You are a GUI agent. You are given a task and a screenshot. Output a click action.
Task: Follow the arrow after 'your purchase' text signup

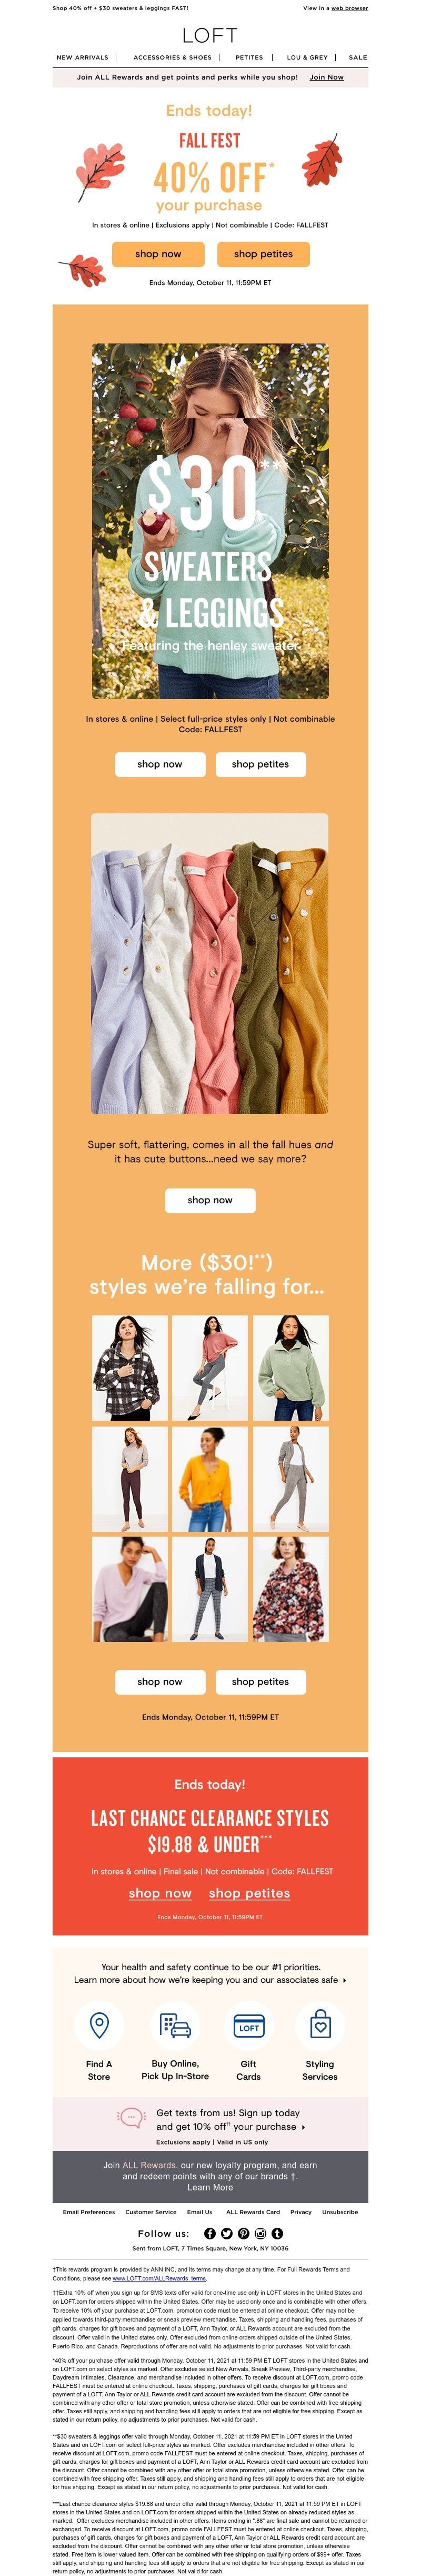tap(303, 2127)
